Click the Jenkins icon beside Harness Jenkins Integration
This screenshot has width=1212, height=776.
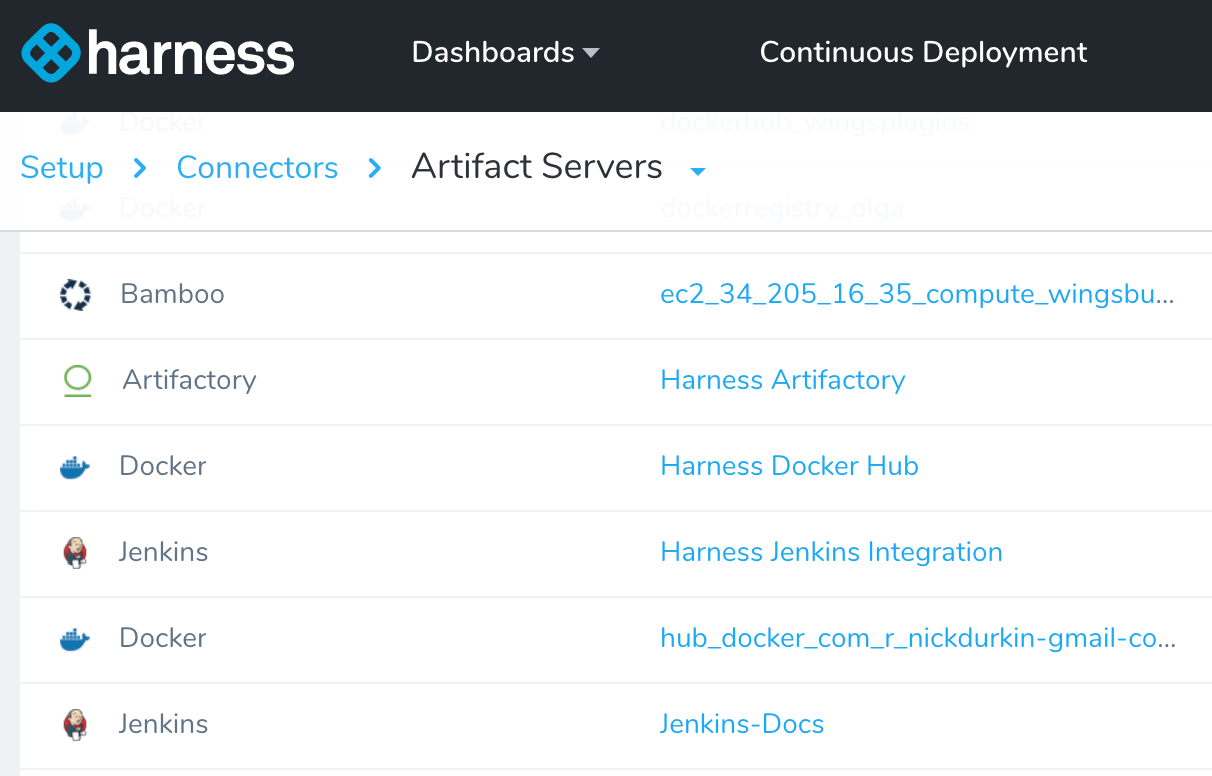point(75,553)
